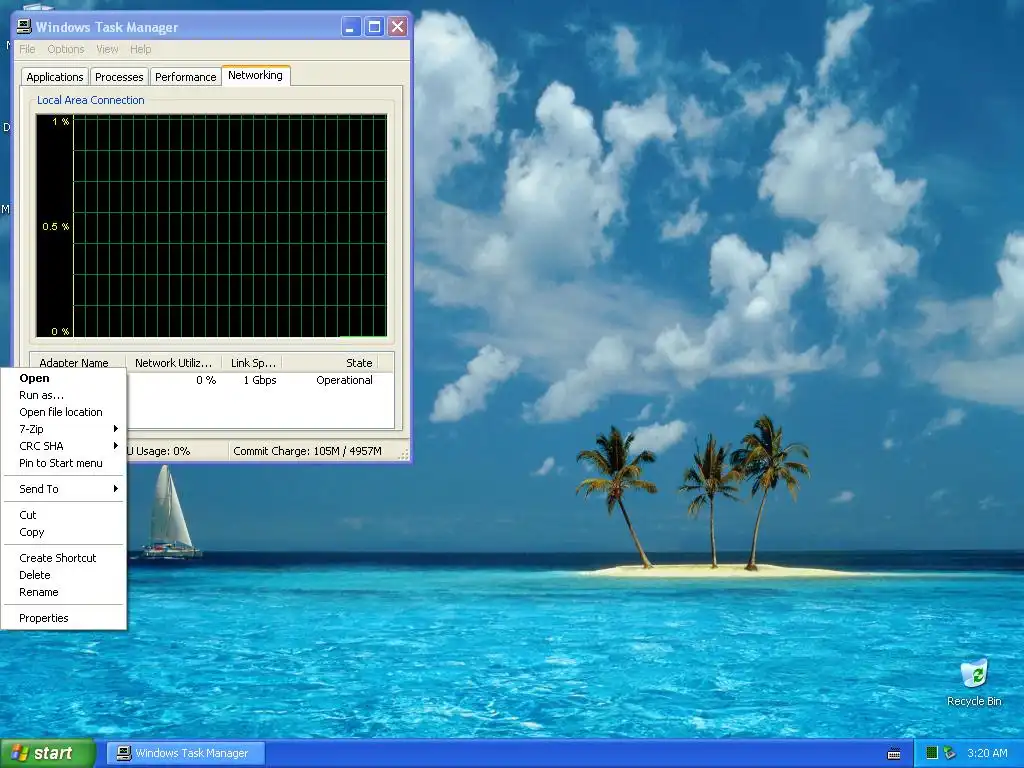Choose Create Shortcut
The height and width of the screenshot is (768, 1024).
tap(63, 558)
